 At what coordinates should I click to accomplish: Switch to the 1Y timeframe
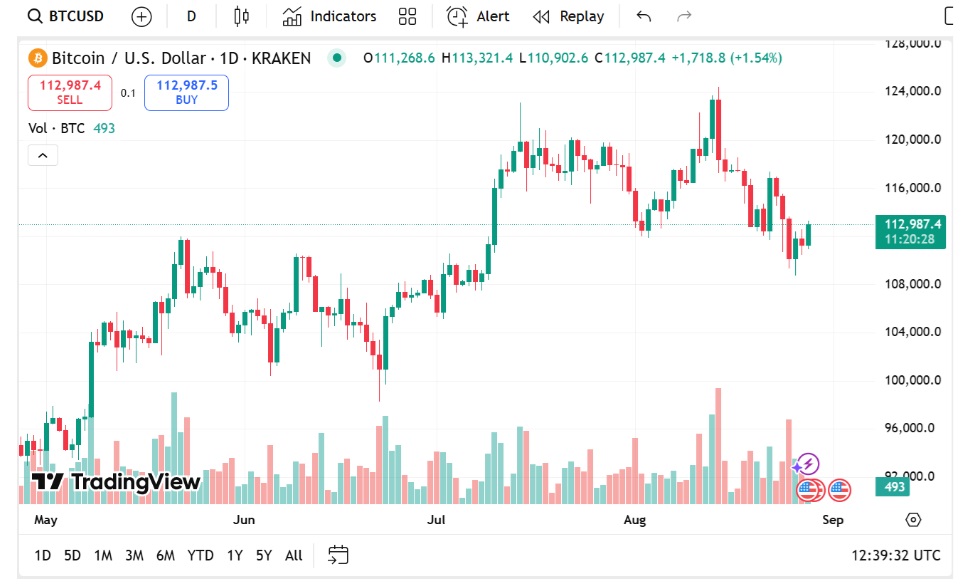click(234, 555)
